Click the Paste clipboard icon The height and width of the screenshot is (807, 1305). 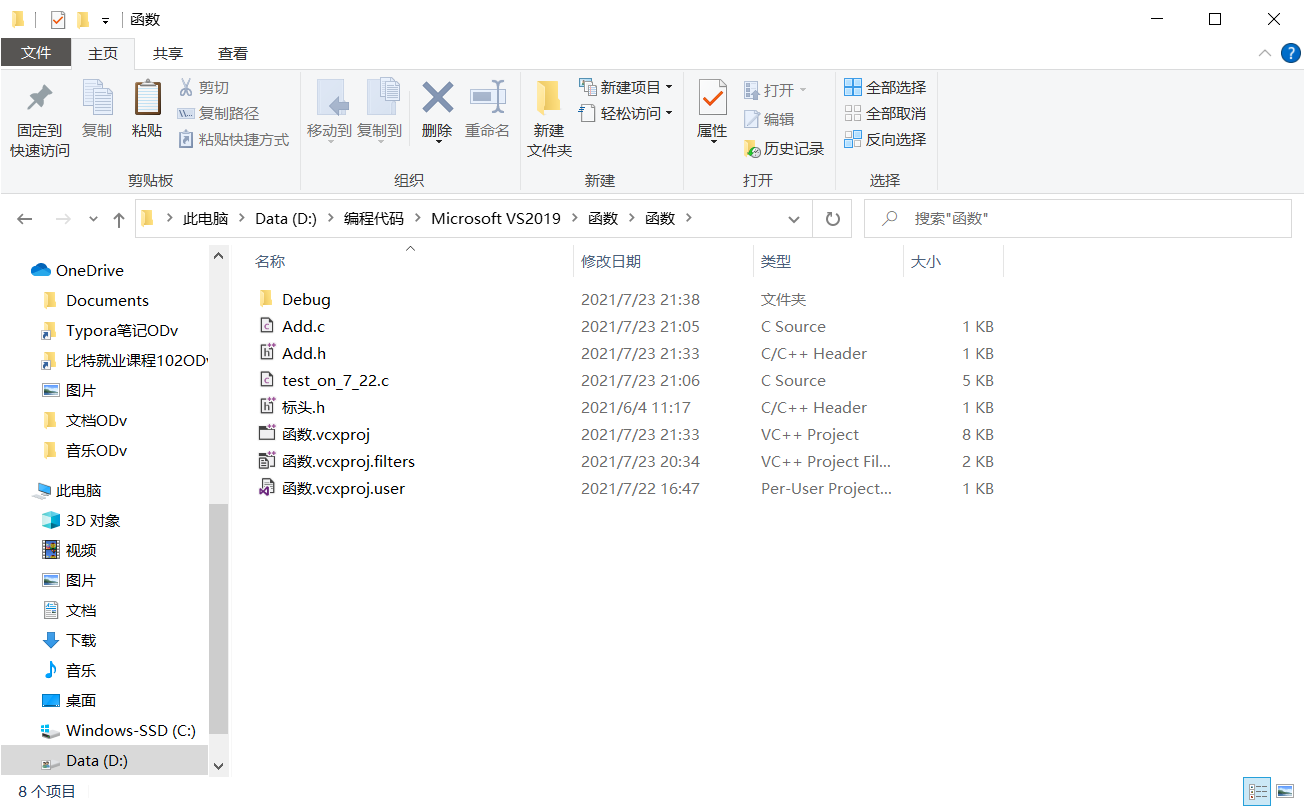point(147,97)
